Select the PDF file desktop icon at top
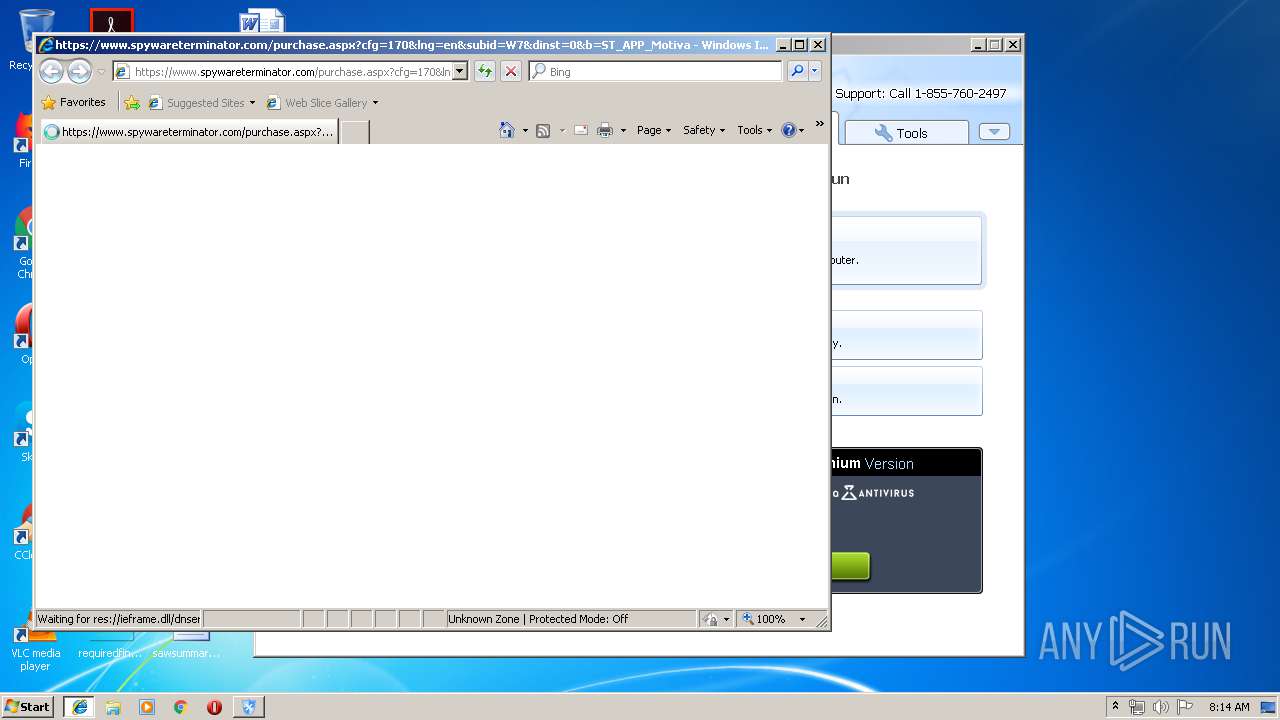This screenshot has width=1280, height=720. point(111,20)
